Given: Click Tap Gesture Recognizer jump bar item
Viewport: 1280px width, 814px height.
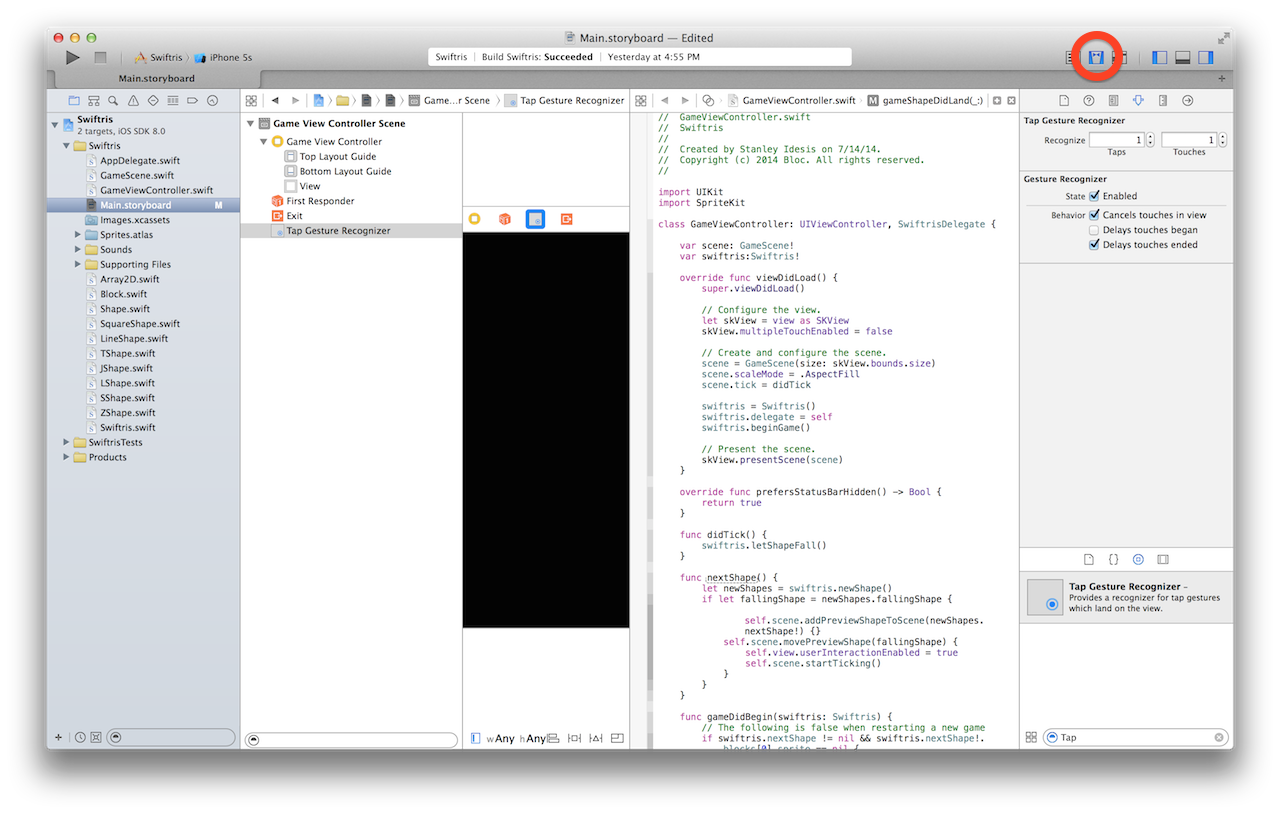Looking at the screenshot, I should coord(564,101).
